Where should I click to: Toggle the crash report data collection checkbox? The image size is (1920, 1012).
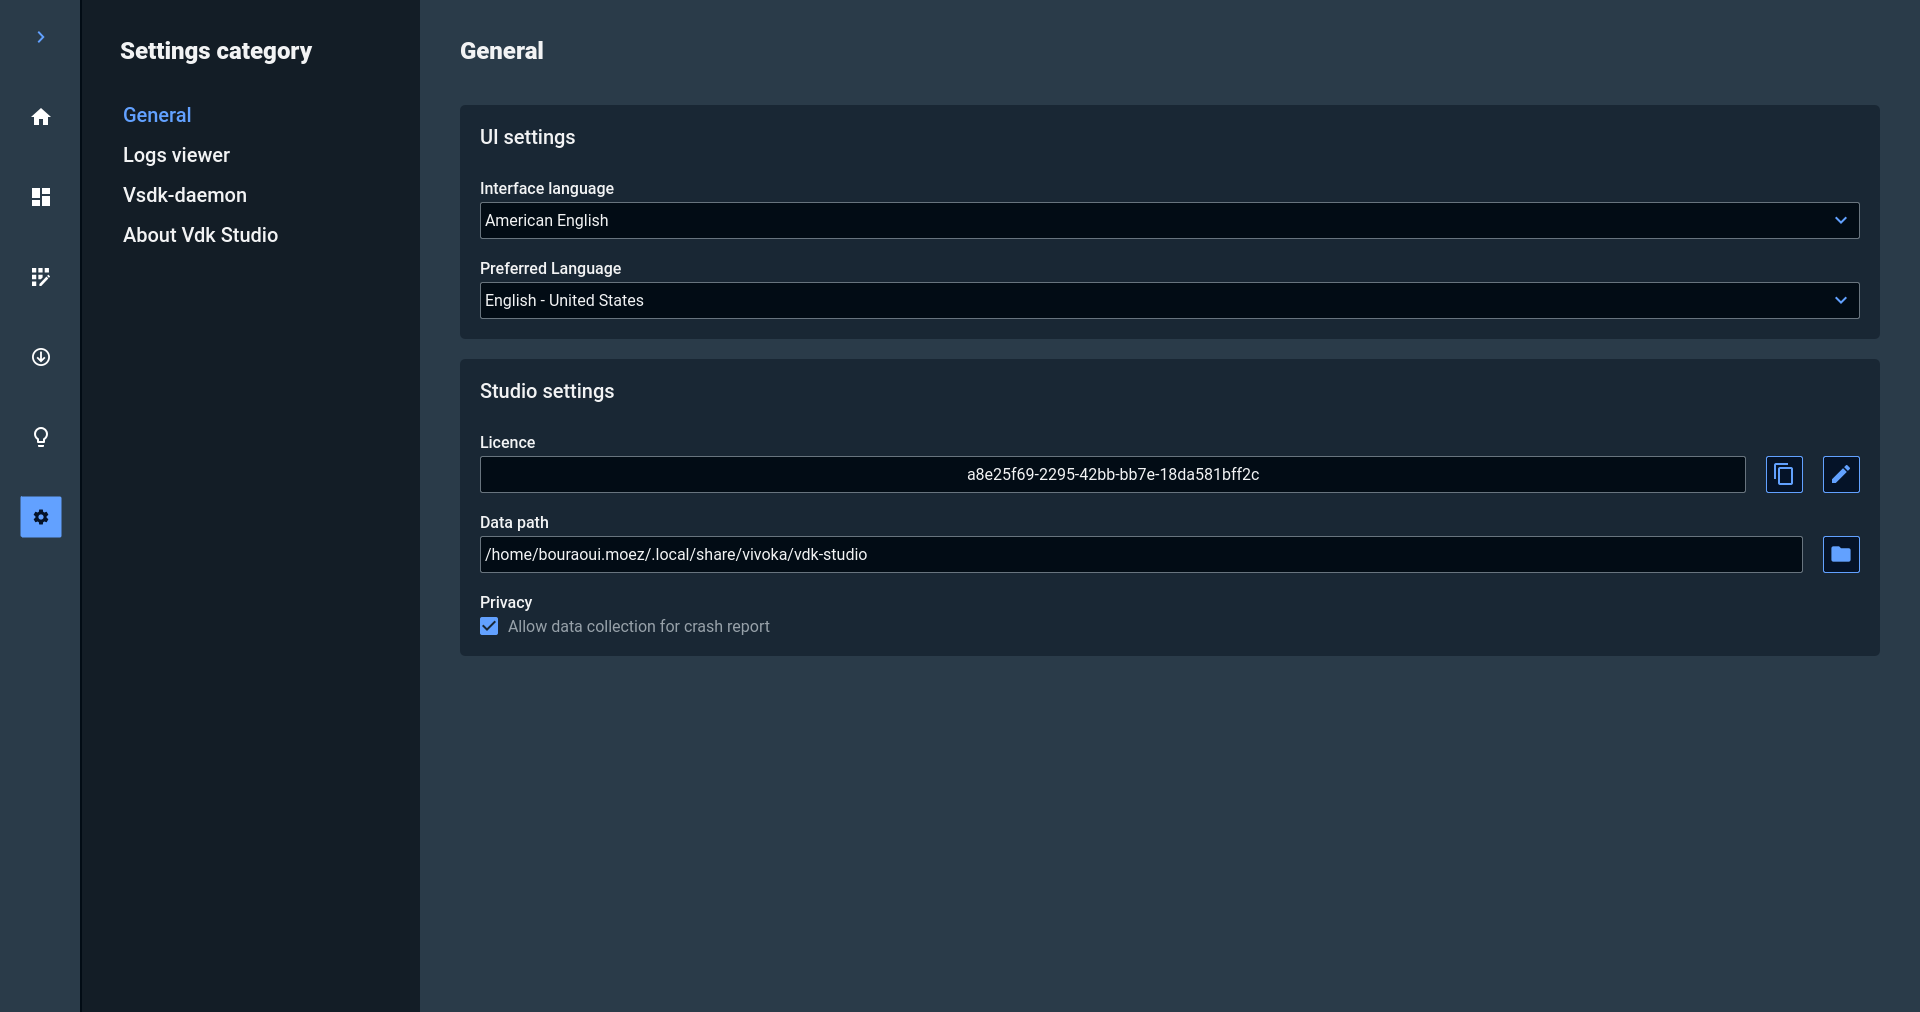[x=489, y=626]
